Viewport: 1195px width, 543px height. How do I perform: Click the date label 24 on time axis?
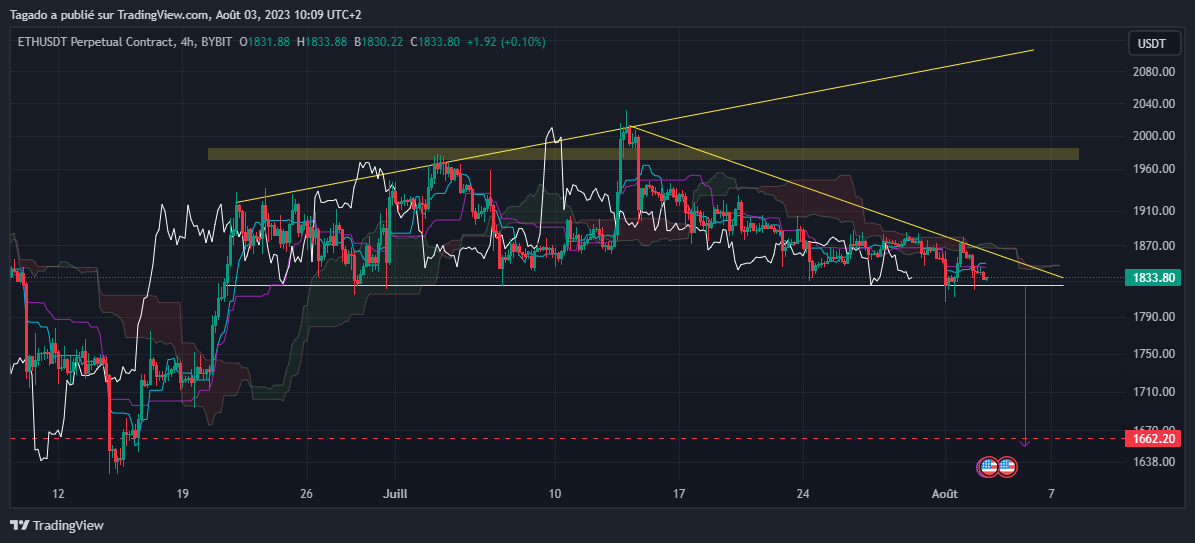[805, 493]
